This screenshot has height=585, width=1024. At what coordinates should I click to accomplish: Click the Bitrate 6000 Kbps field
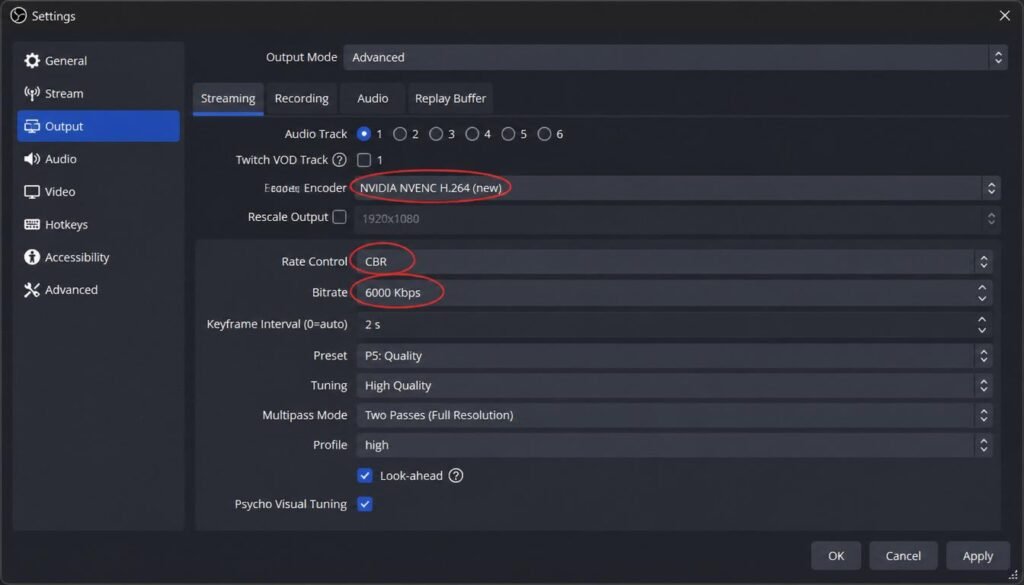675,292
